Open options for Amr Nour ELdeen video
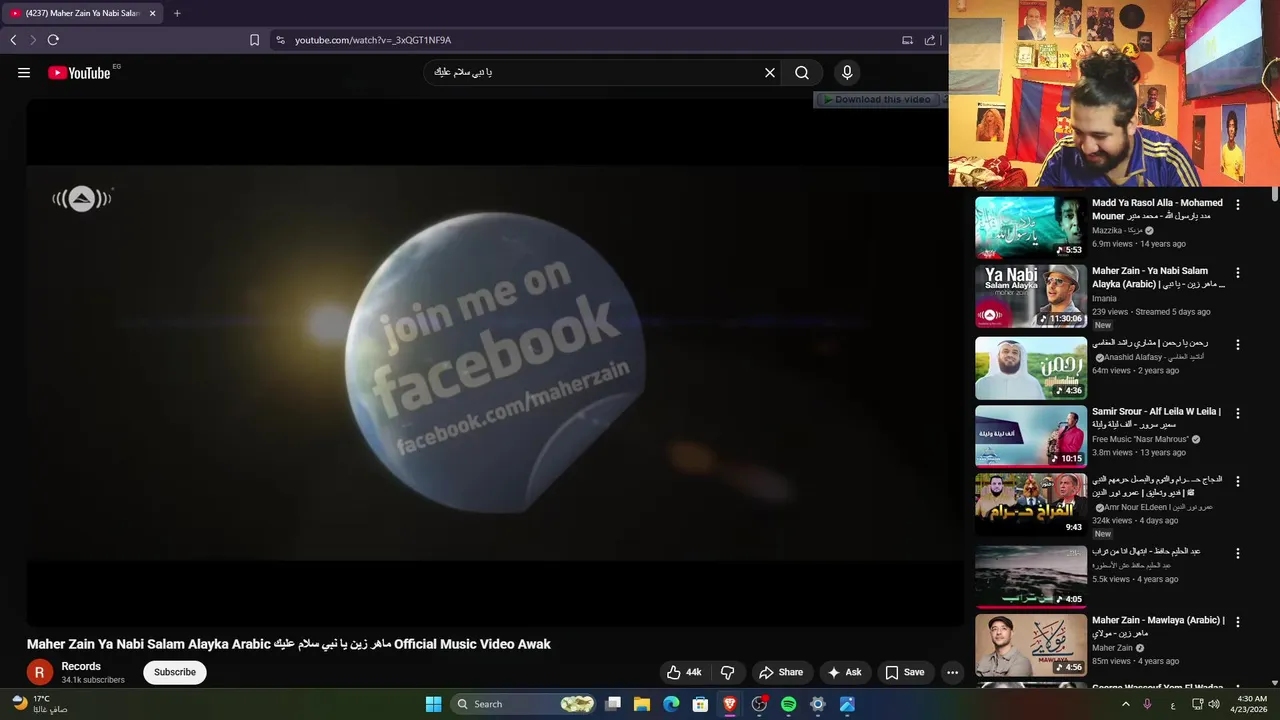The width and height of the screenshot is (1280, 720). pyautogui.click(x=1238, y=481)
